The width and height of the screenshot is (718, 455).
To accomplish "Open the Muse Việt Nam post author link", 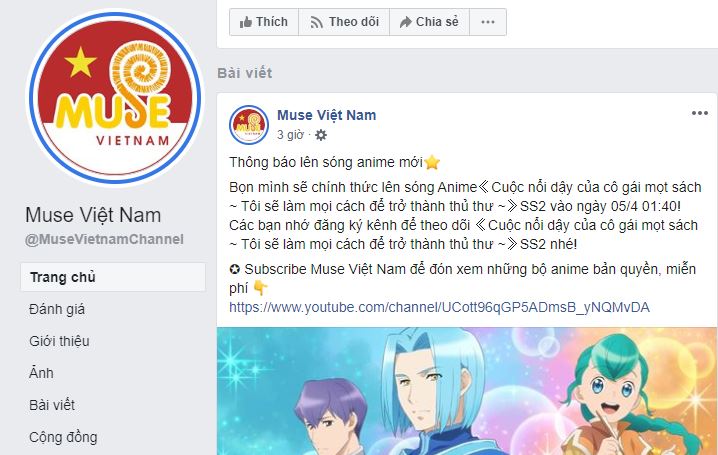I will tap(326, 115).
